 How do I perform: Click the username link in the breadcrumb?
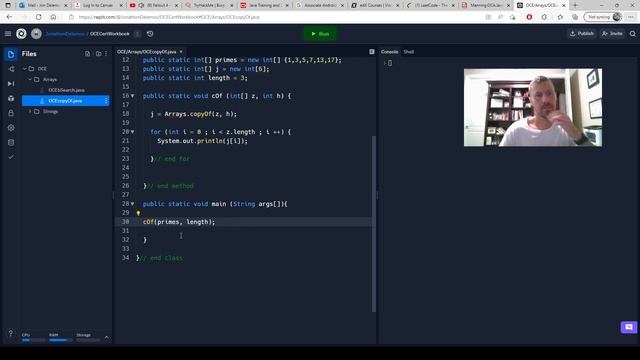(x=65, y=34)
